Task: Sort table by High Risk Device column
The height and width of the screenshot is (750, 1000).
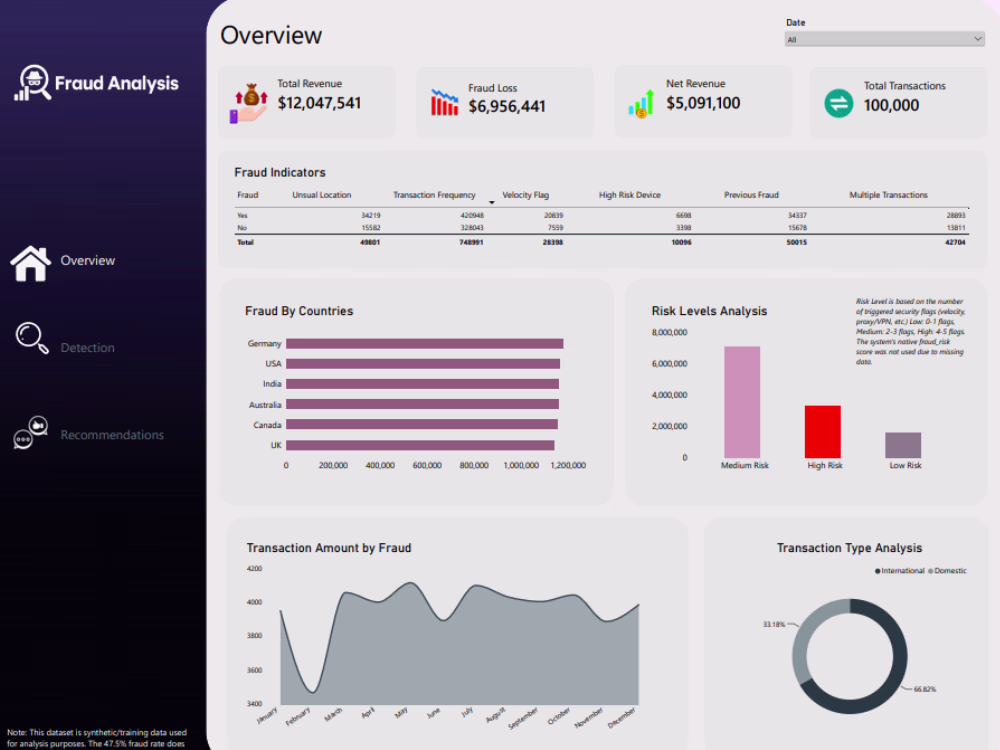Action: tap(629, 195)
